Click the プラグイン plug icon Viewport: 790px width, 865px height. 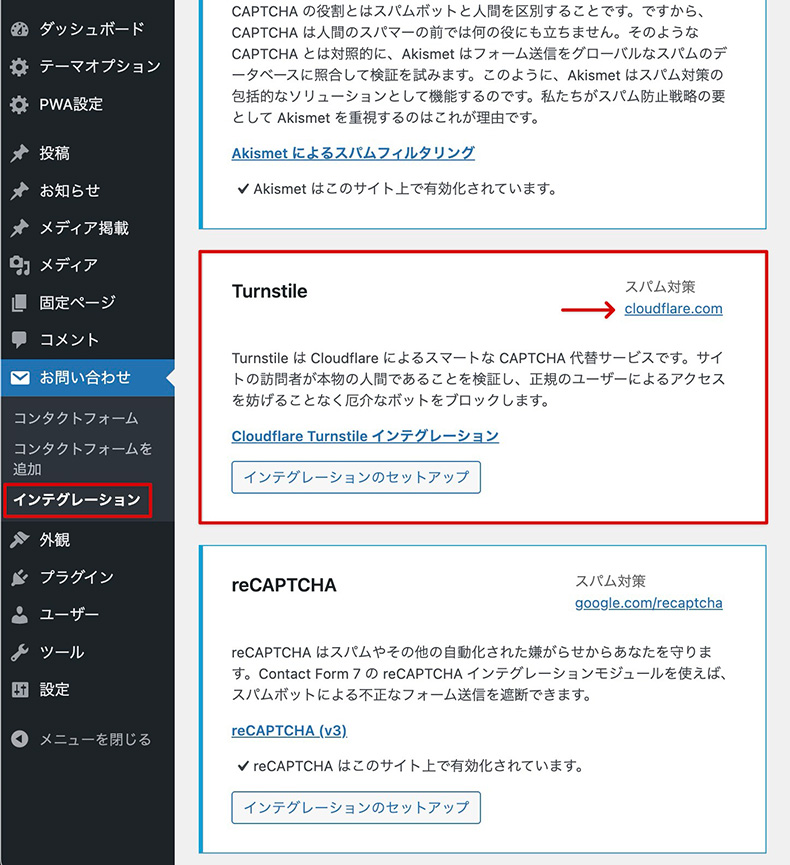(x=19, y=577)
